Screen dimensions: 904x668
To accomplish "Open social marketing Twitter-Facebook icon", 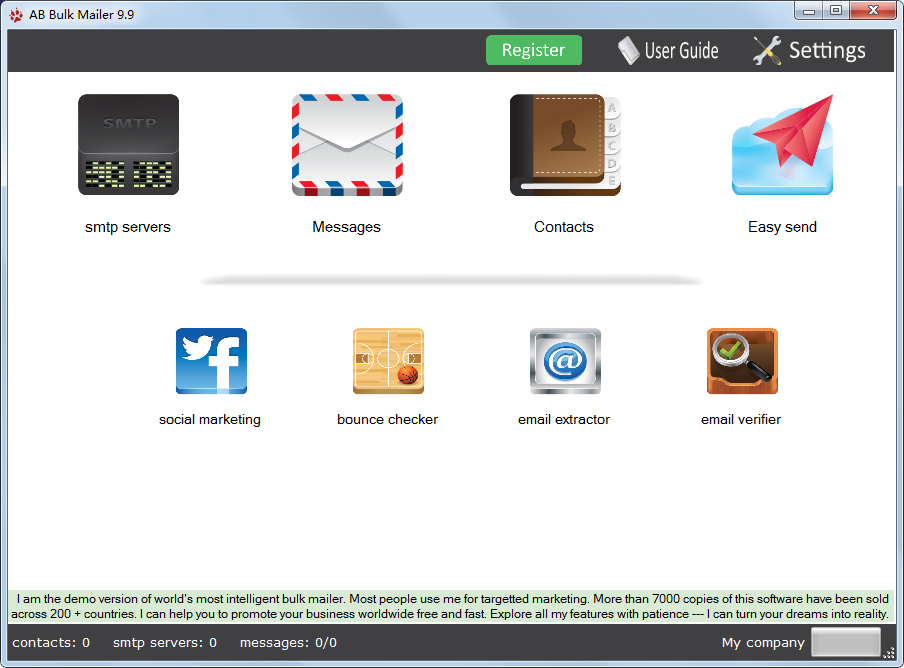I will [212, 361].
